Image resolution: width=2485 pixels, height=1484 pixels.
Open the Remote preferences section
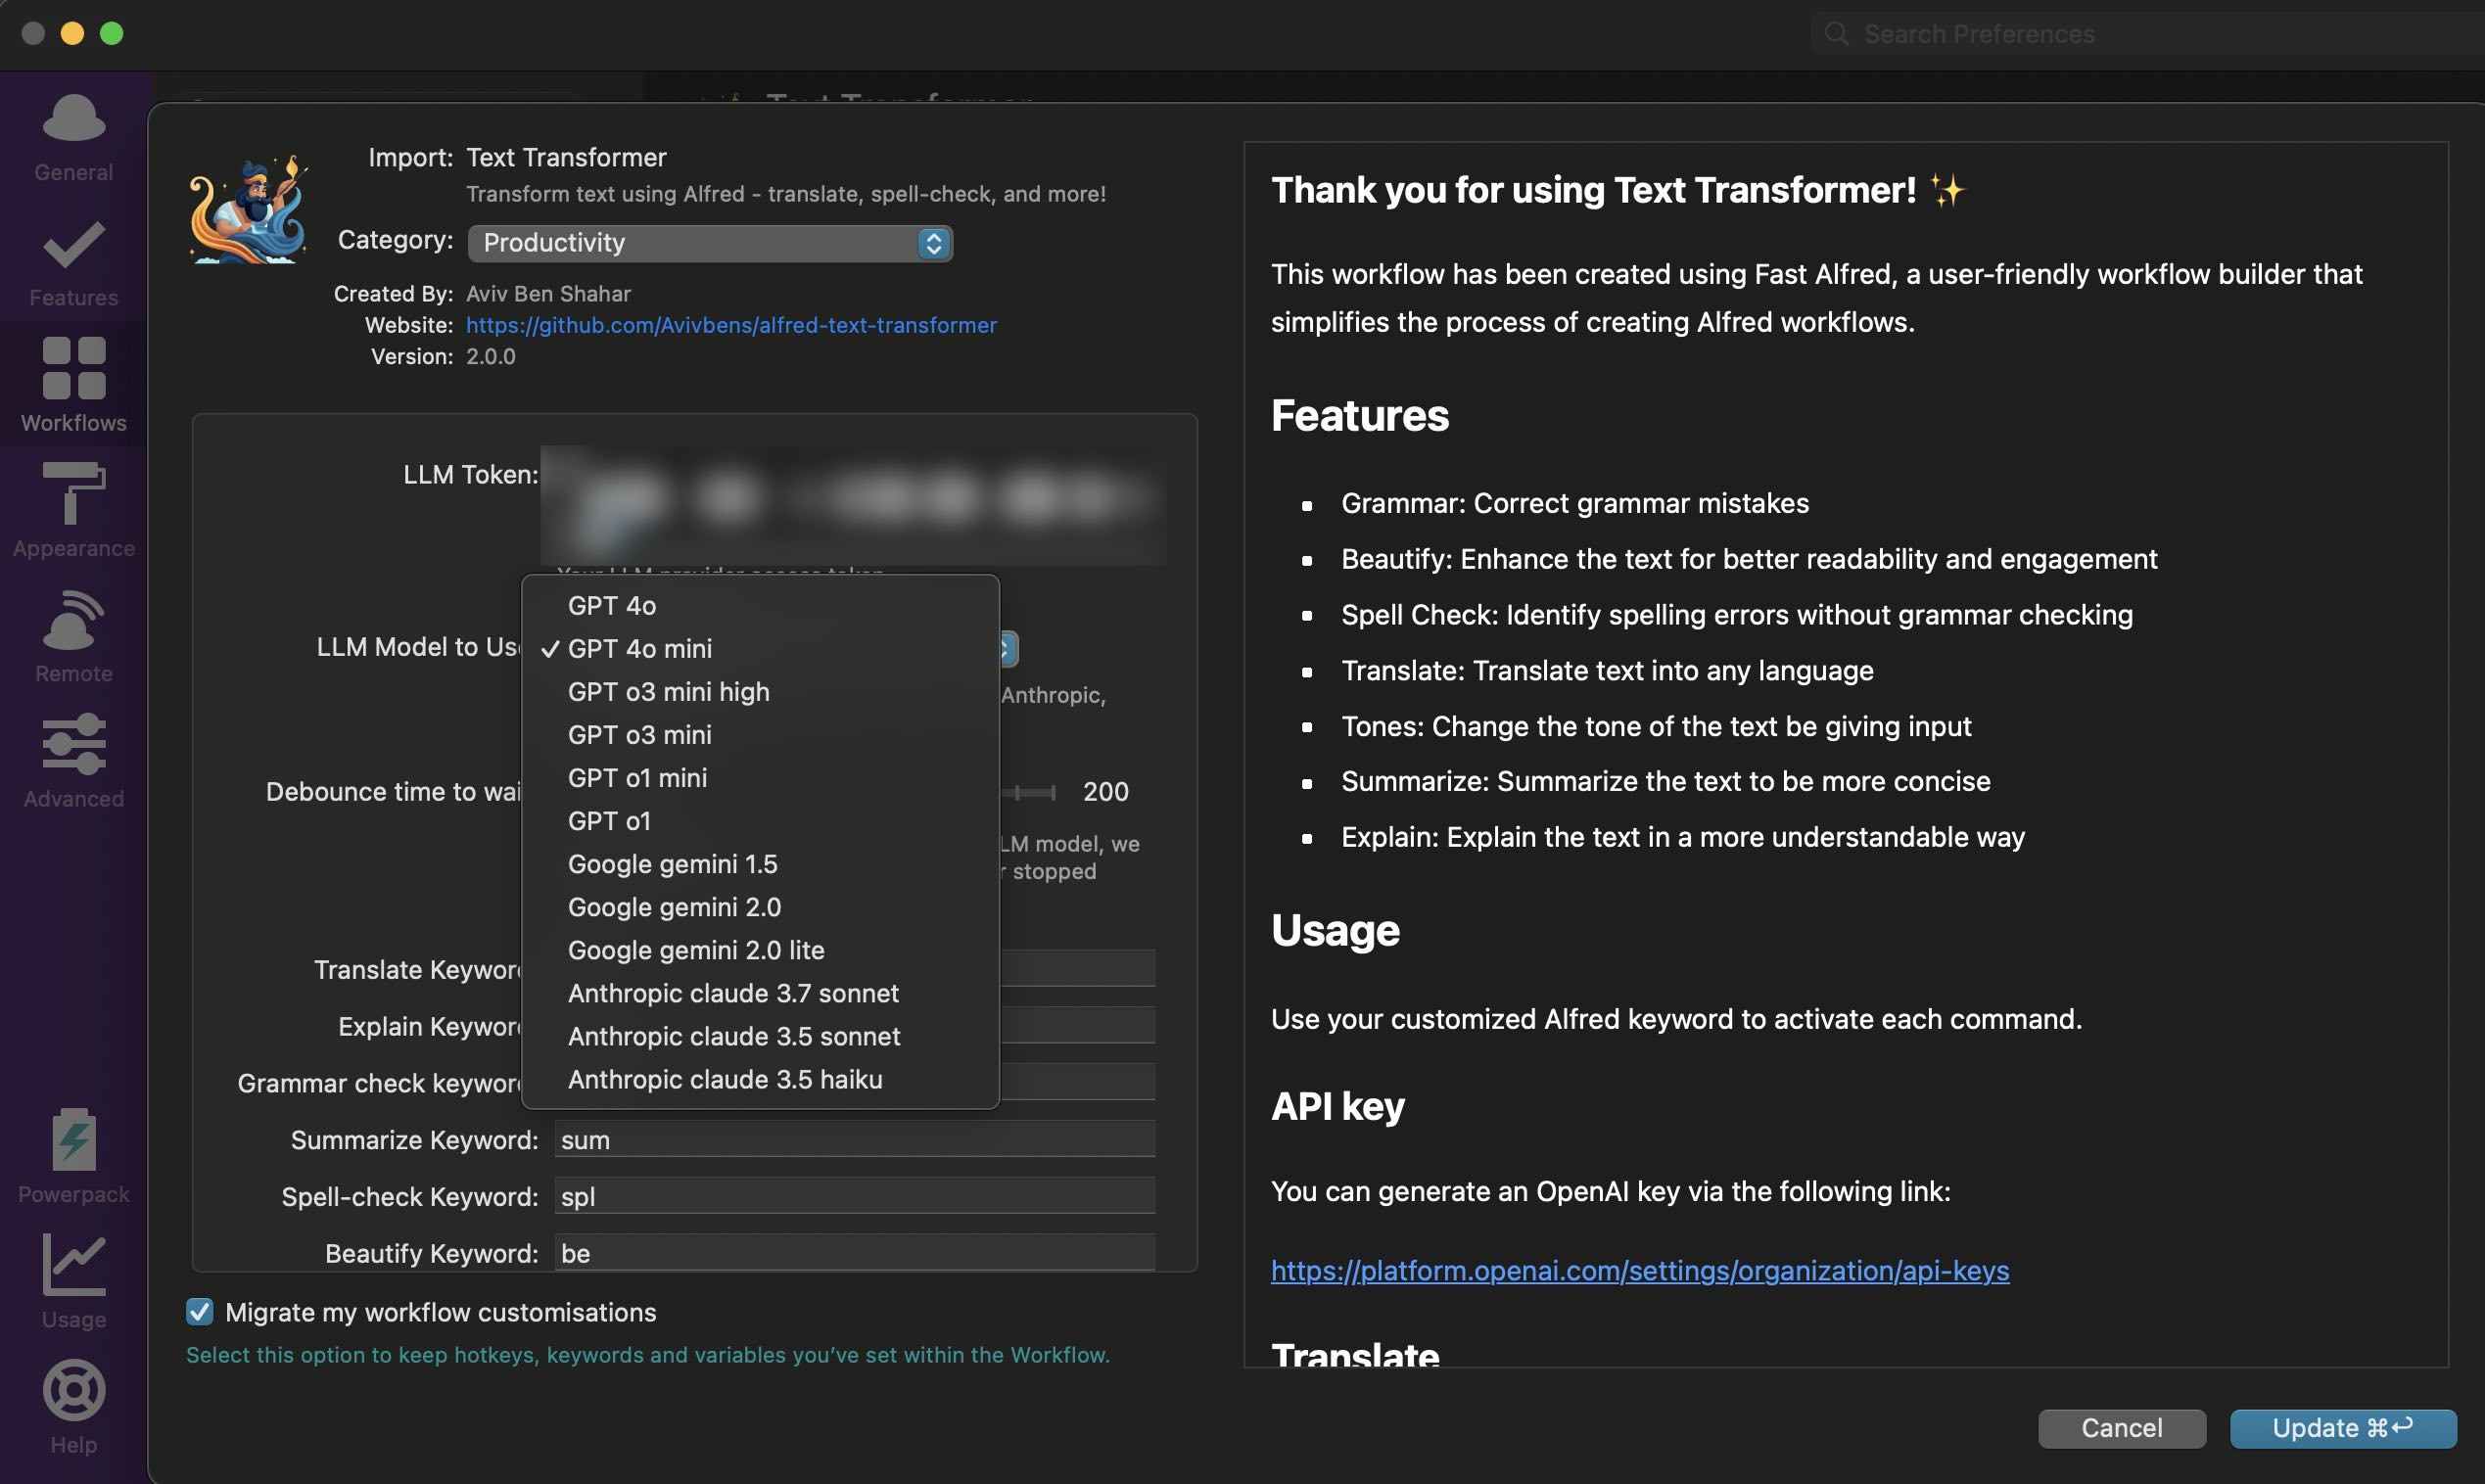pos(73,636)
